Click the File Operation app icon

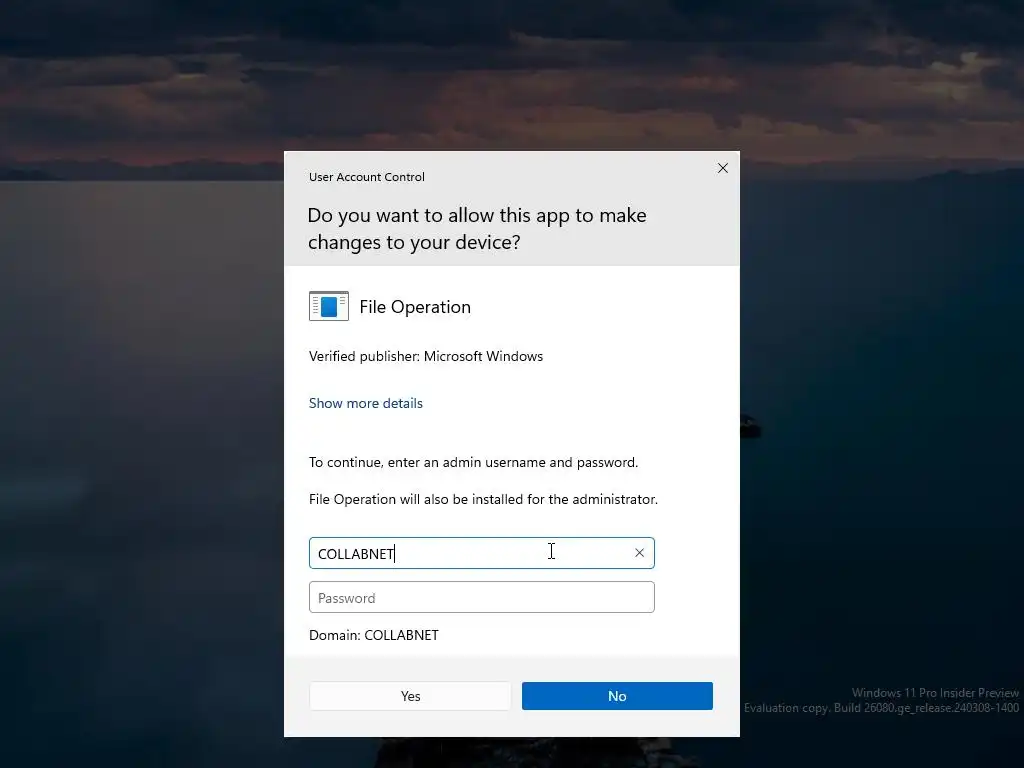[x=328, y=306]
